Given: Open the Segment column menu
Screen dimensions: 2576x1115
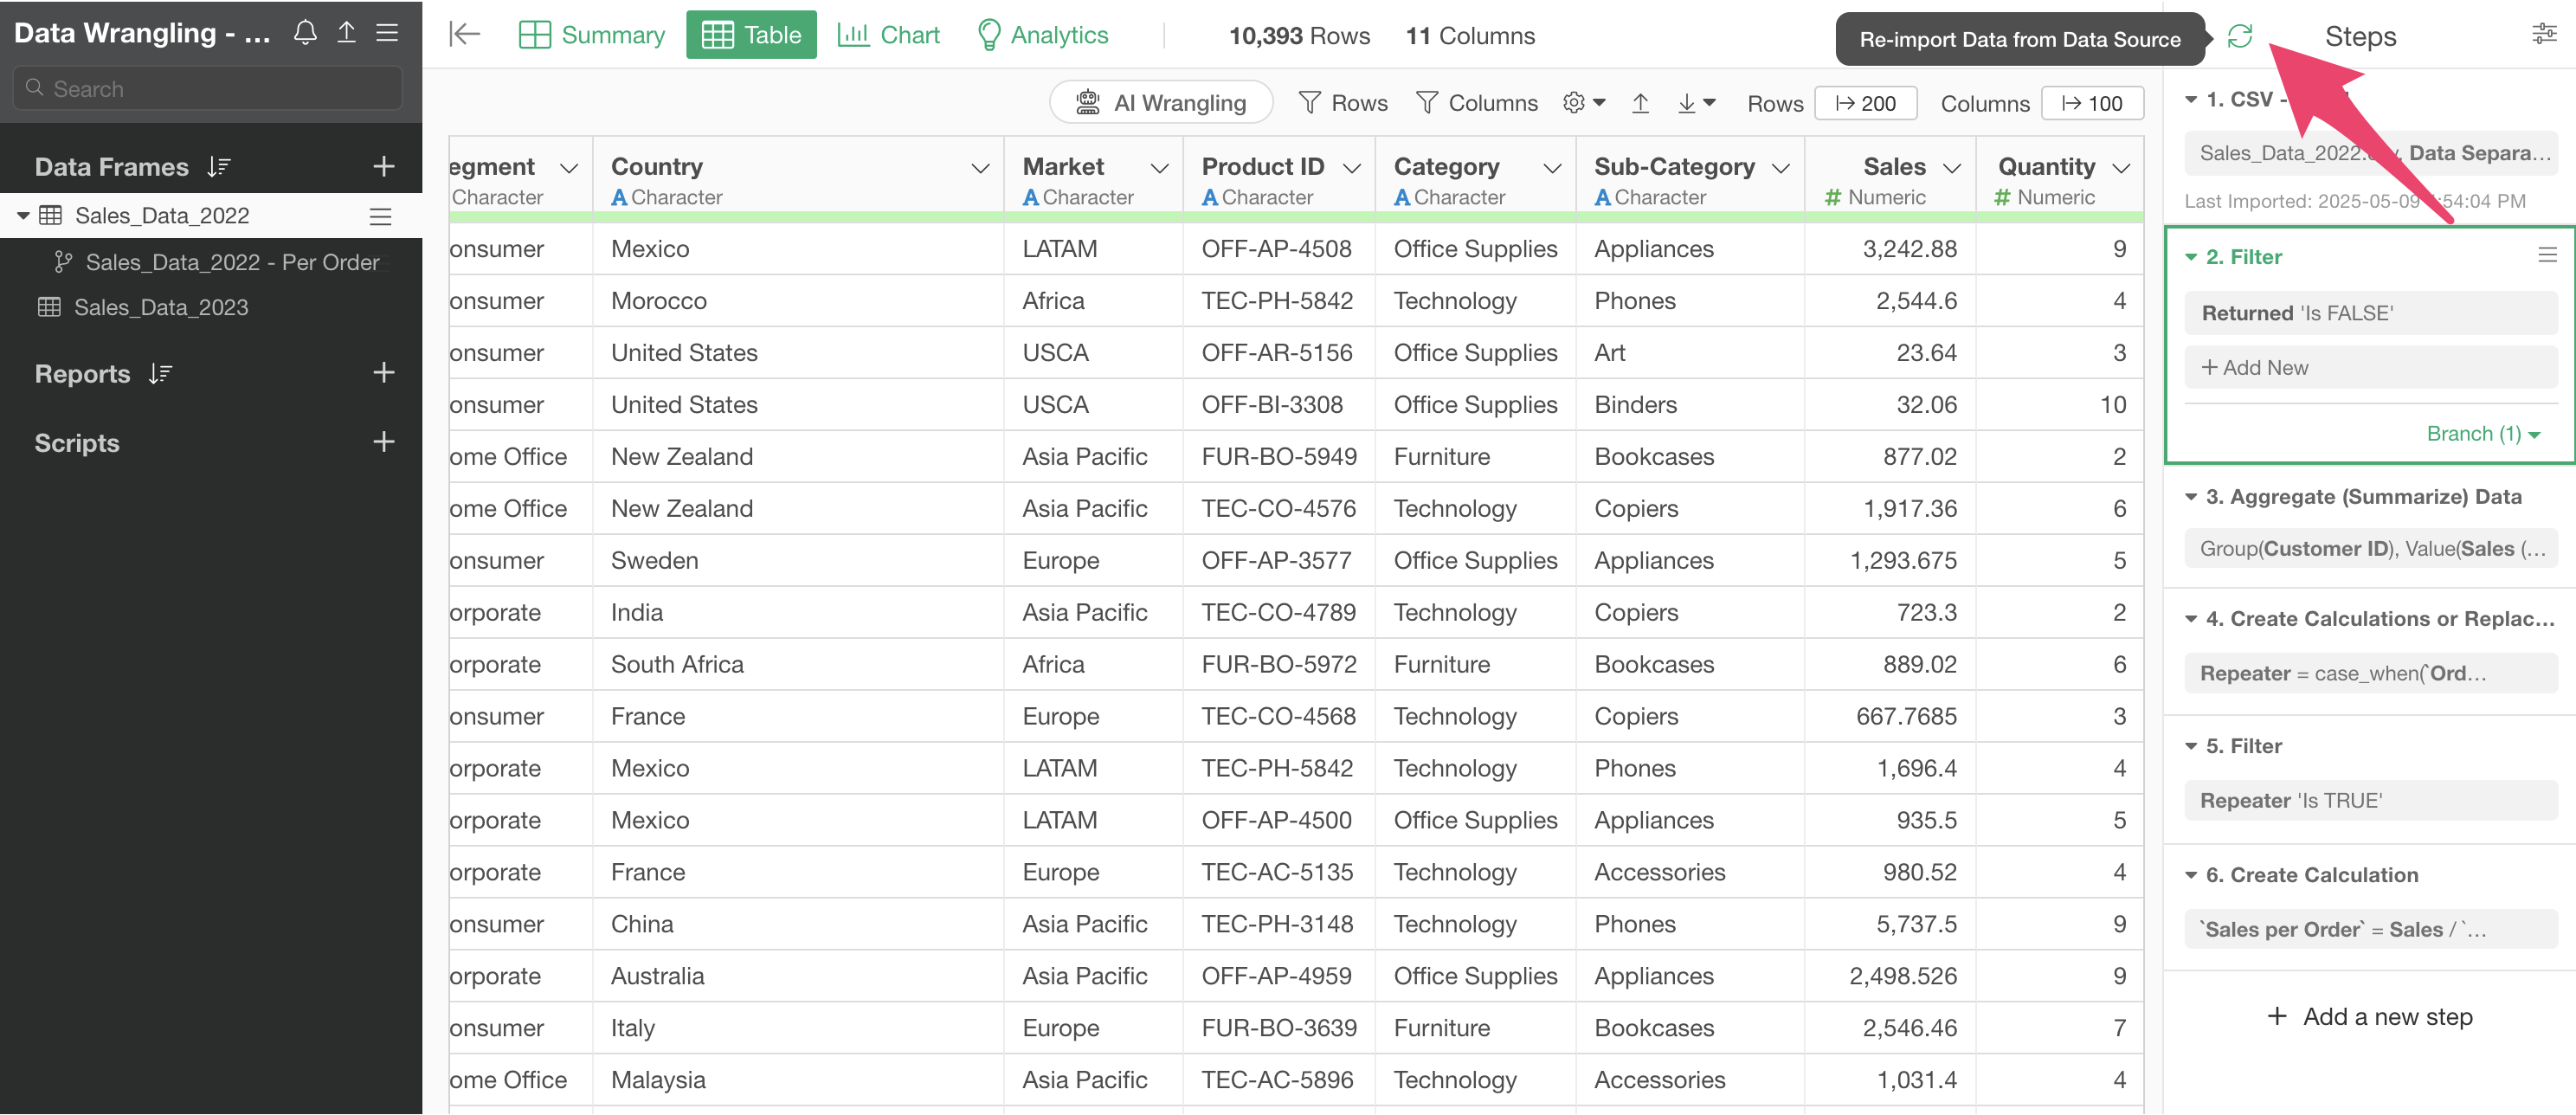Looking at the screenshot, I should pyautogui.click(x=569, y=168).
